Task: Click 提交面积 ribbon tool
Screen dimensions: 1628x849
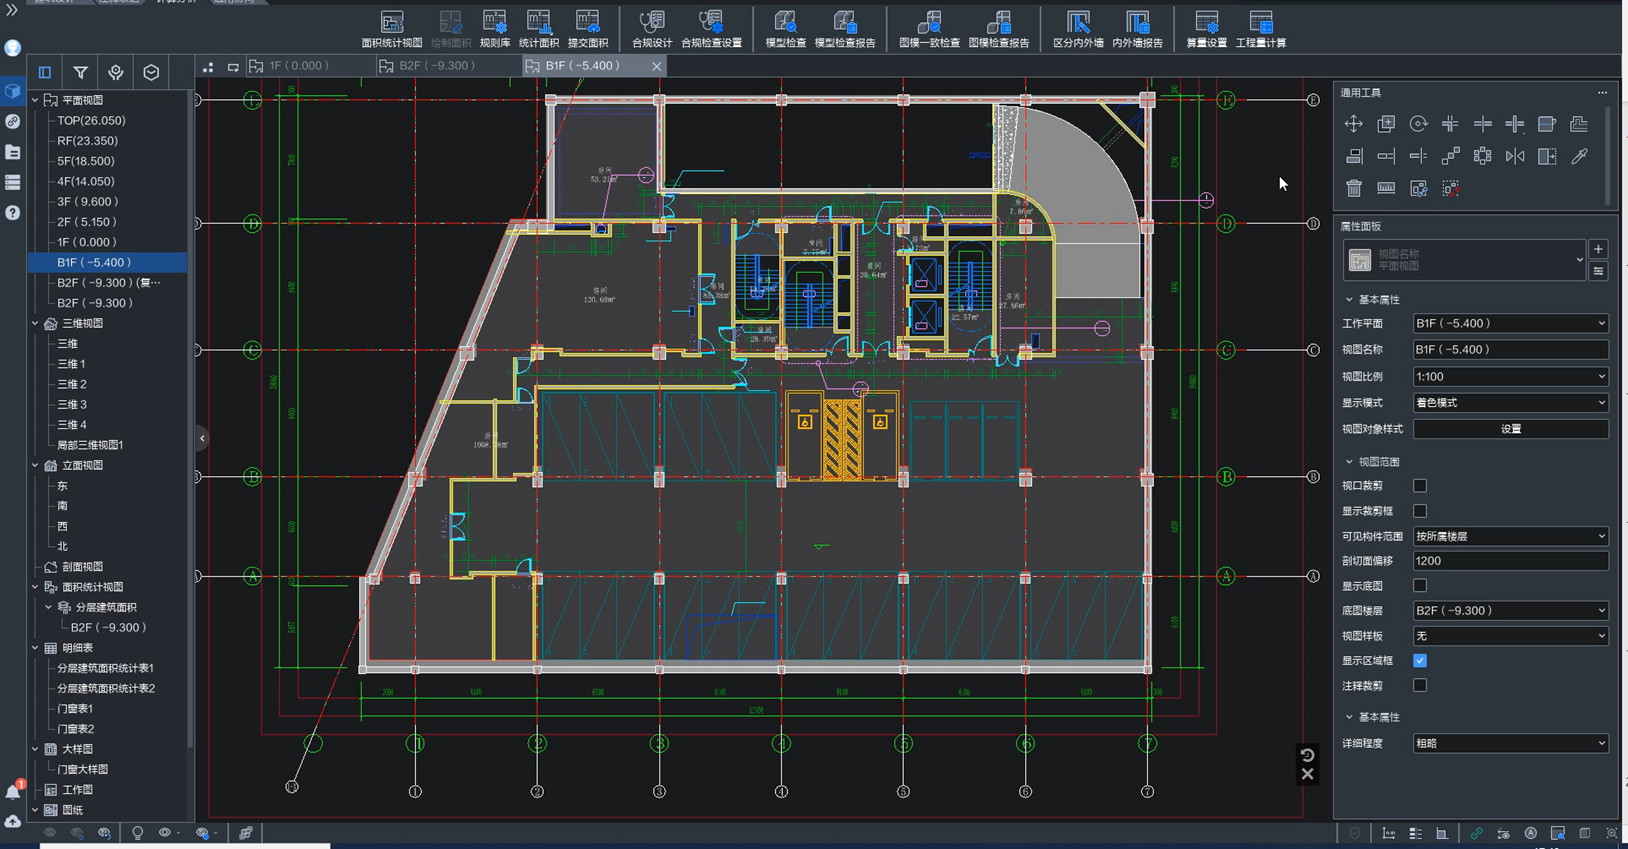Action: click(588, 29)
